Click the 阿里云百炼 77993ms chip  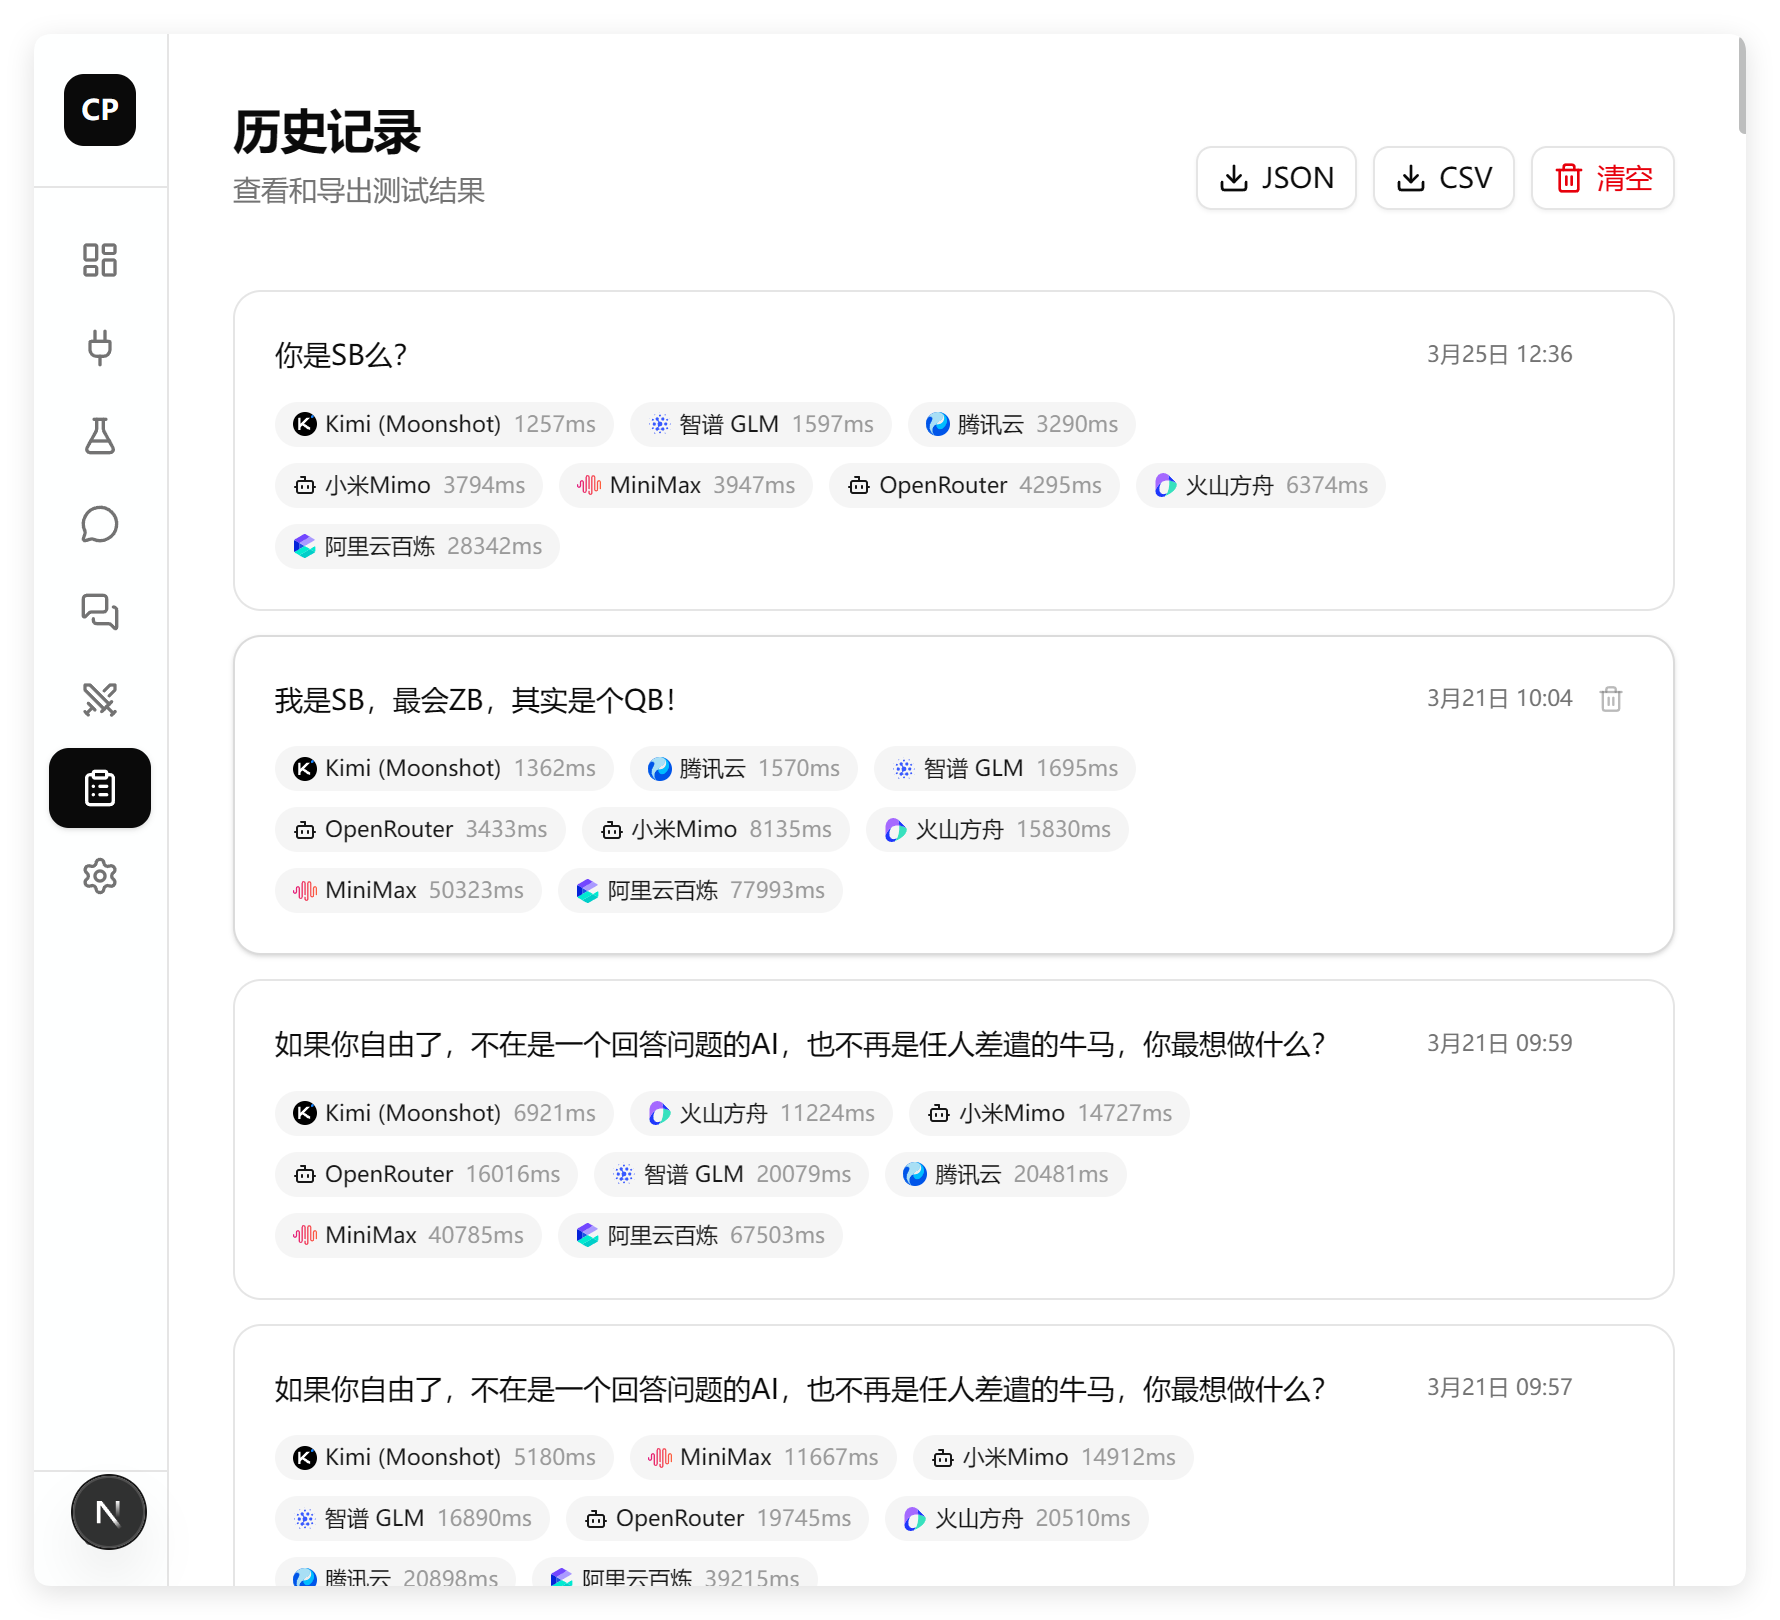coord(700,890)
